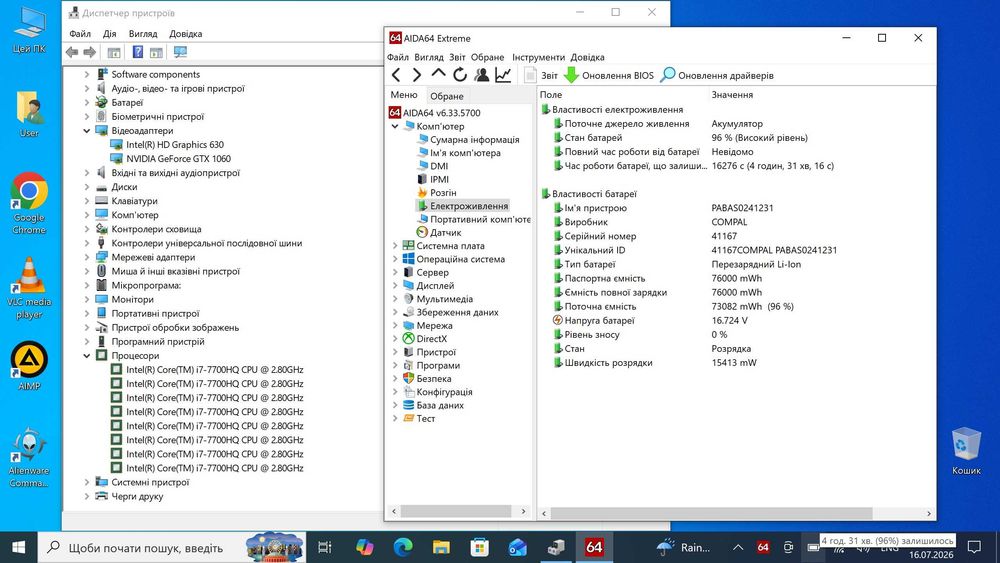Expand Операційна система in AIDA64 tree
1000x563 pixels.
click(x=395, y=259)
